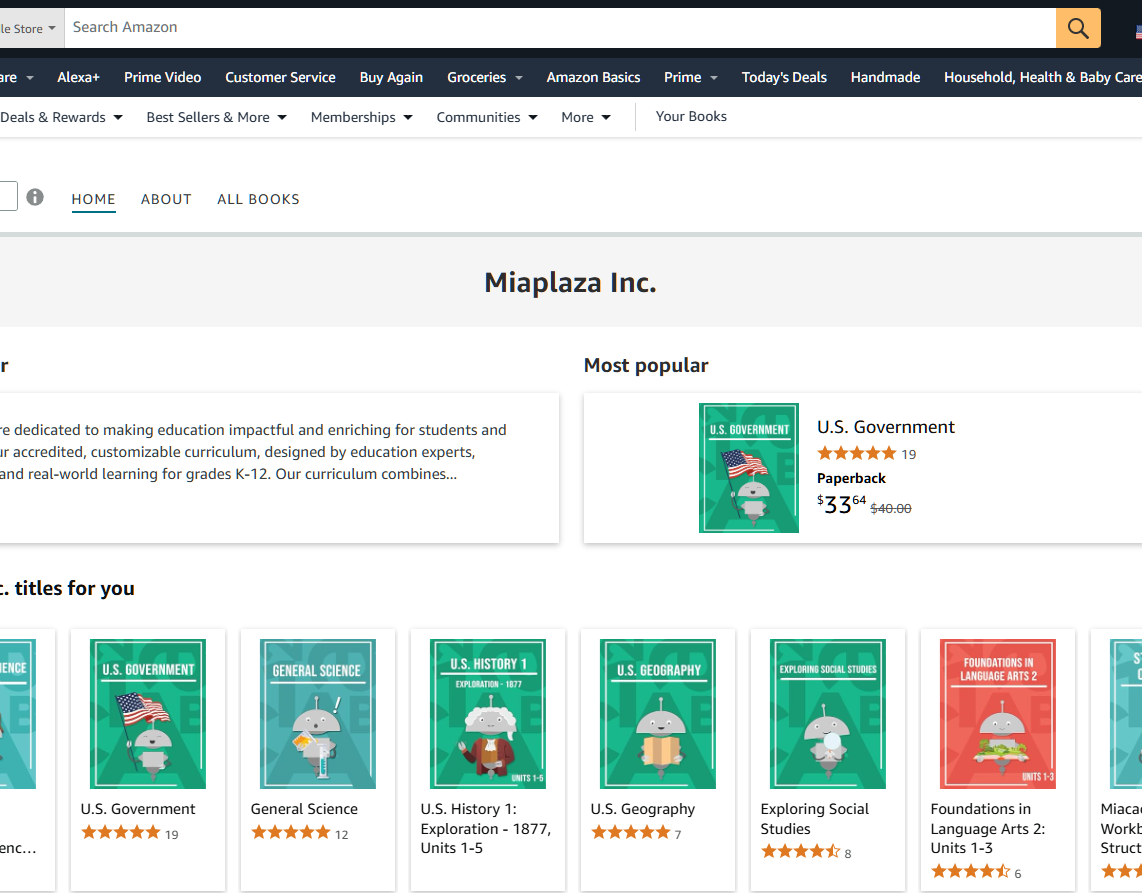Image resolution: width=1142 pixels, height=893 pixels.
Task: Open the U.S. History 1 book cover
Action: [488, 714]
